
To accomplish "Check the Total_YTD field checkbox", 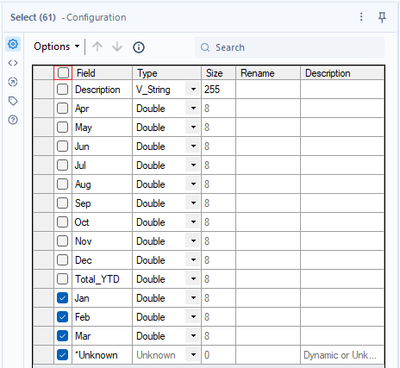I will 62,279.
